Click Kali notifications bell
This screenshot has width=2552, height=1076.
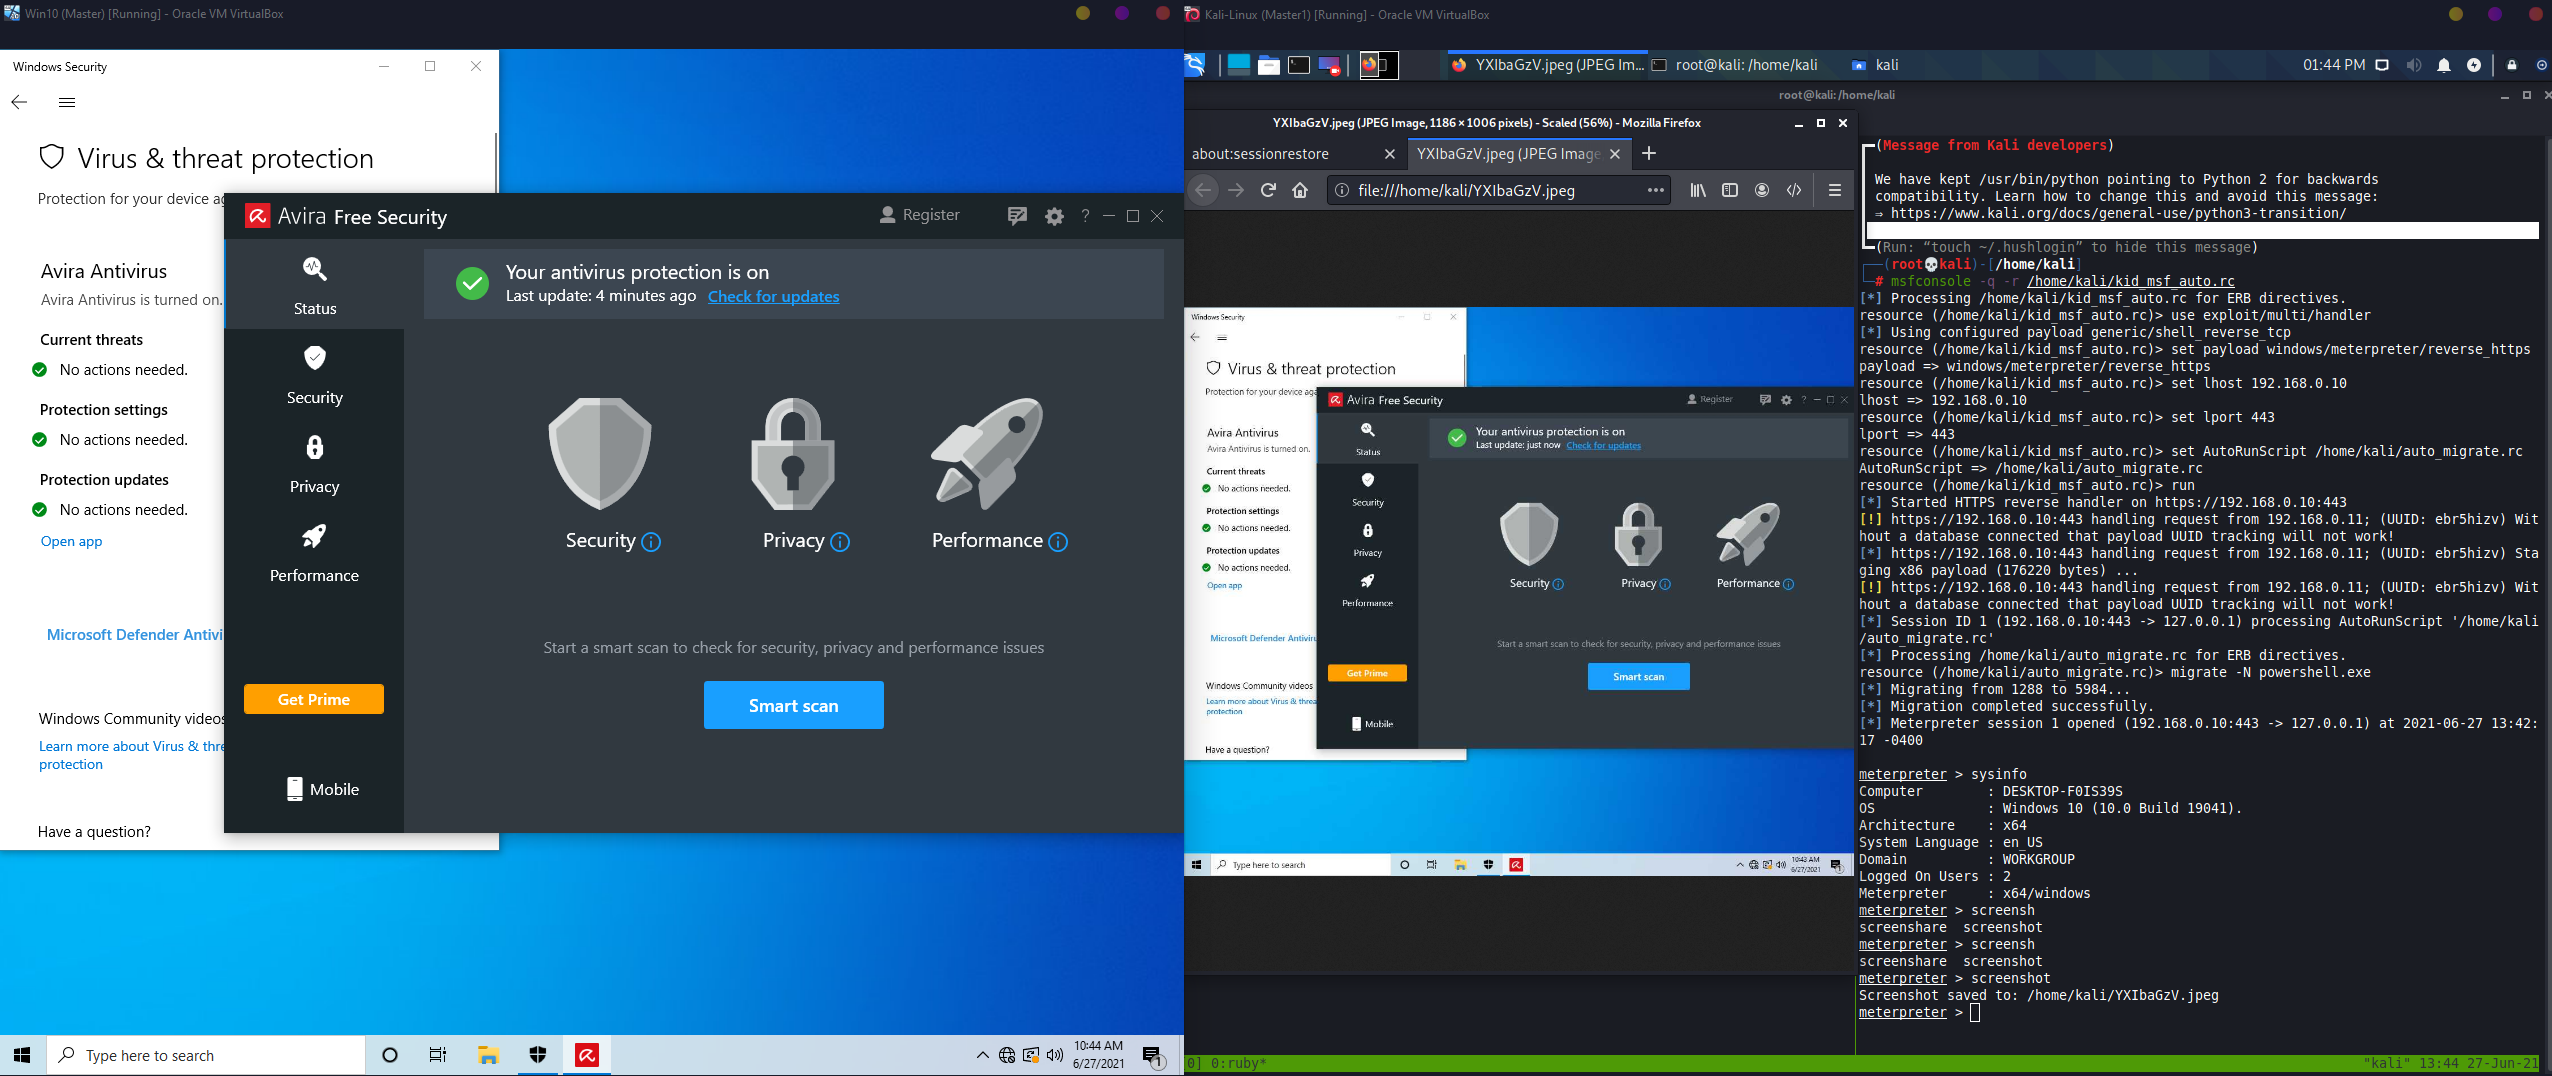tap(2443, 65)
